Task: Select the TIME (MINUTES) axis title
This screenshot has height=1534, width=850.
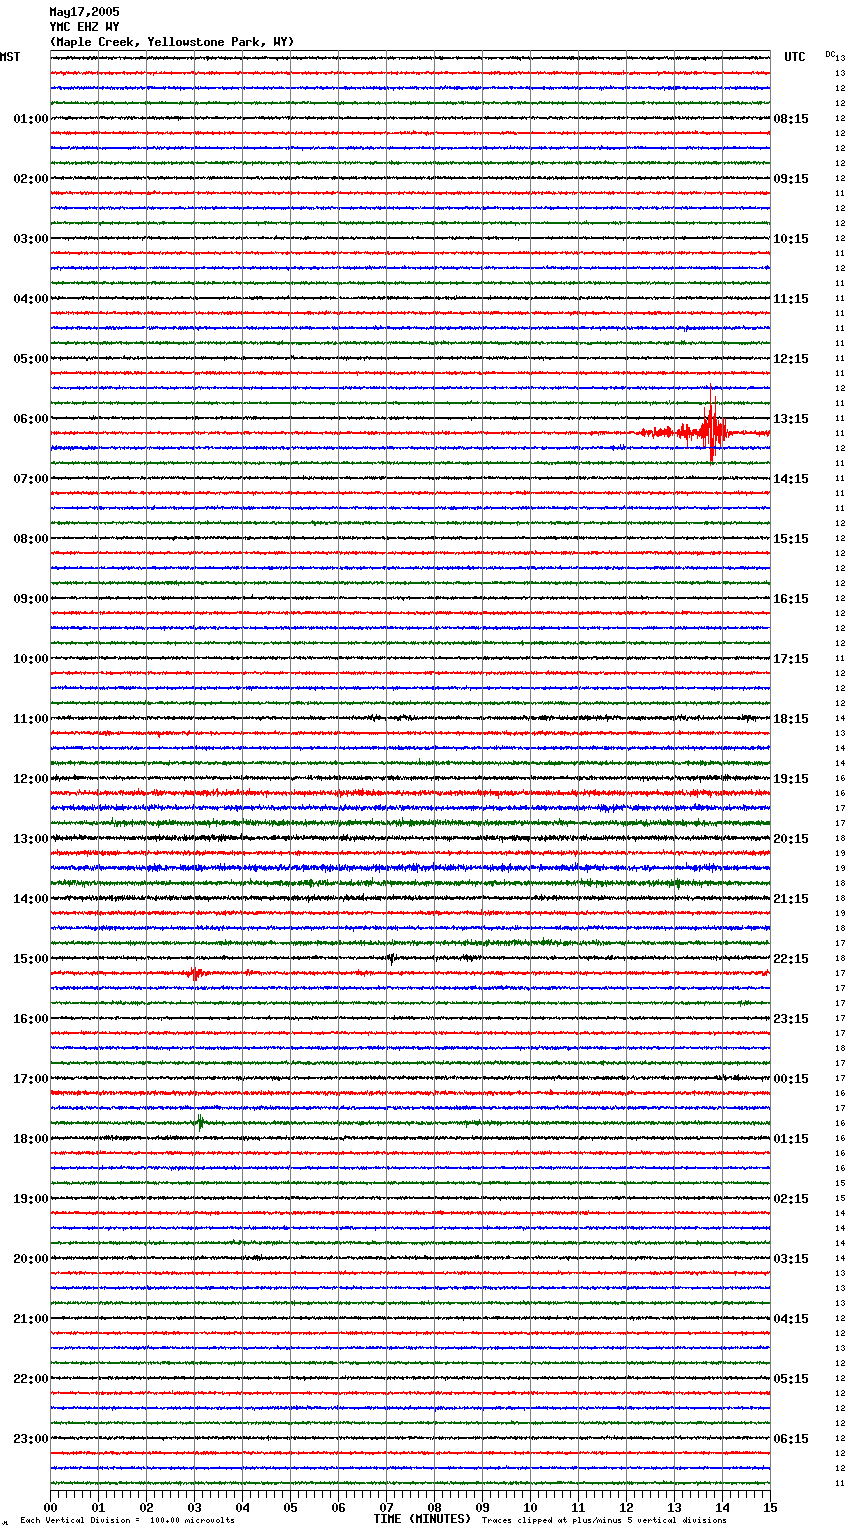Action: 422,1519
